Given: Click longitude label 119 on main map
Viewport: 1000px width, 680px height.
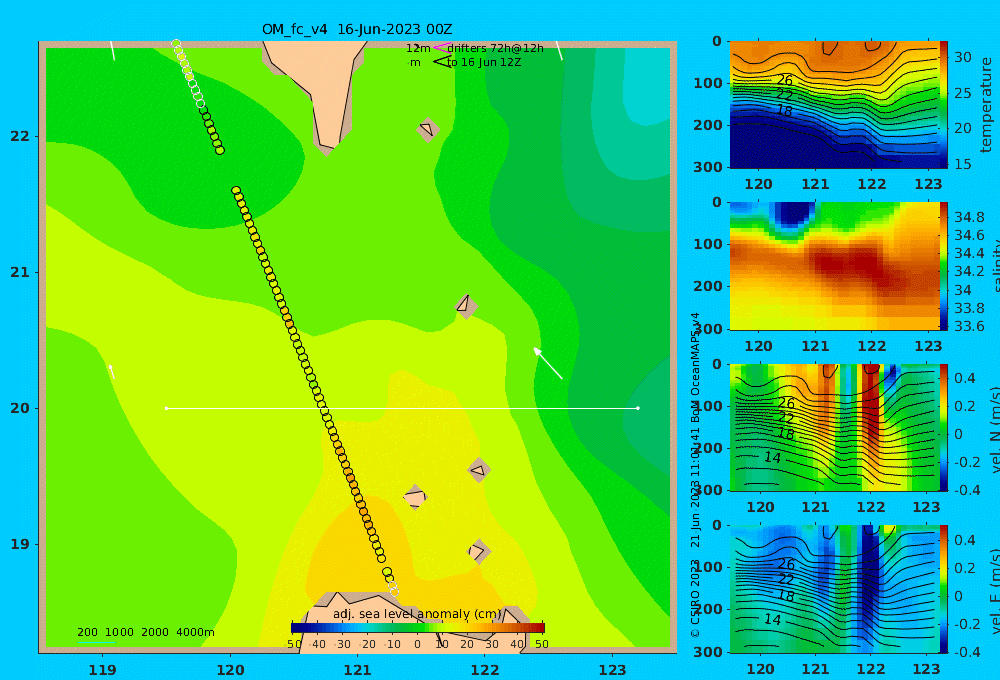Looking at the screenshot, I should (102, 670).
